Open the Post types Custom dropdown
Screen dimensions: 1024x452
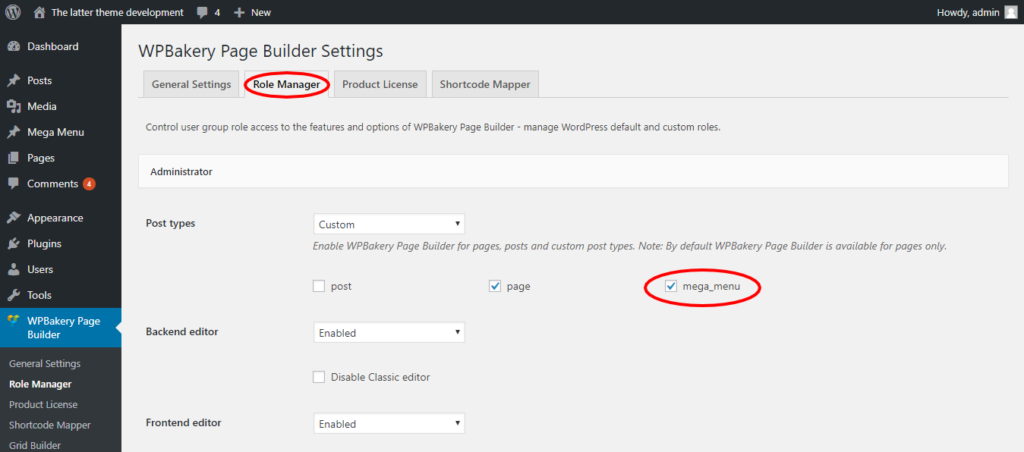[x=389, y=225]
